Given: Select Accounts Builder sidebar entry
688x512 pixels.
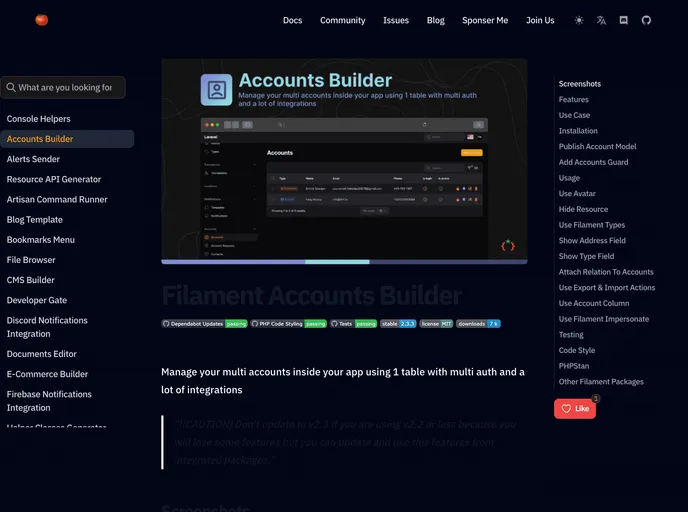Looking at the screenshot, I should click(x=67, y=139).
